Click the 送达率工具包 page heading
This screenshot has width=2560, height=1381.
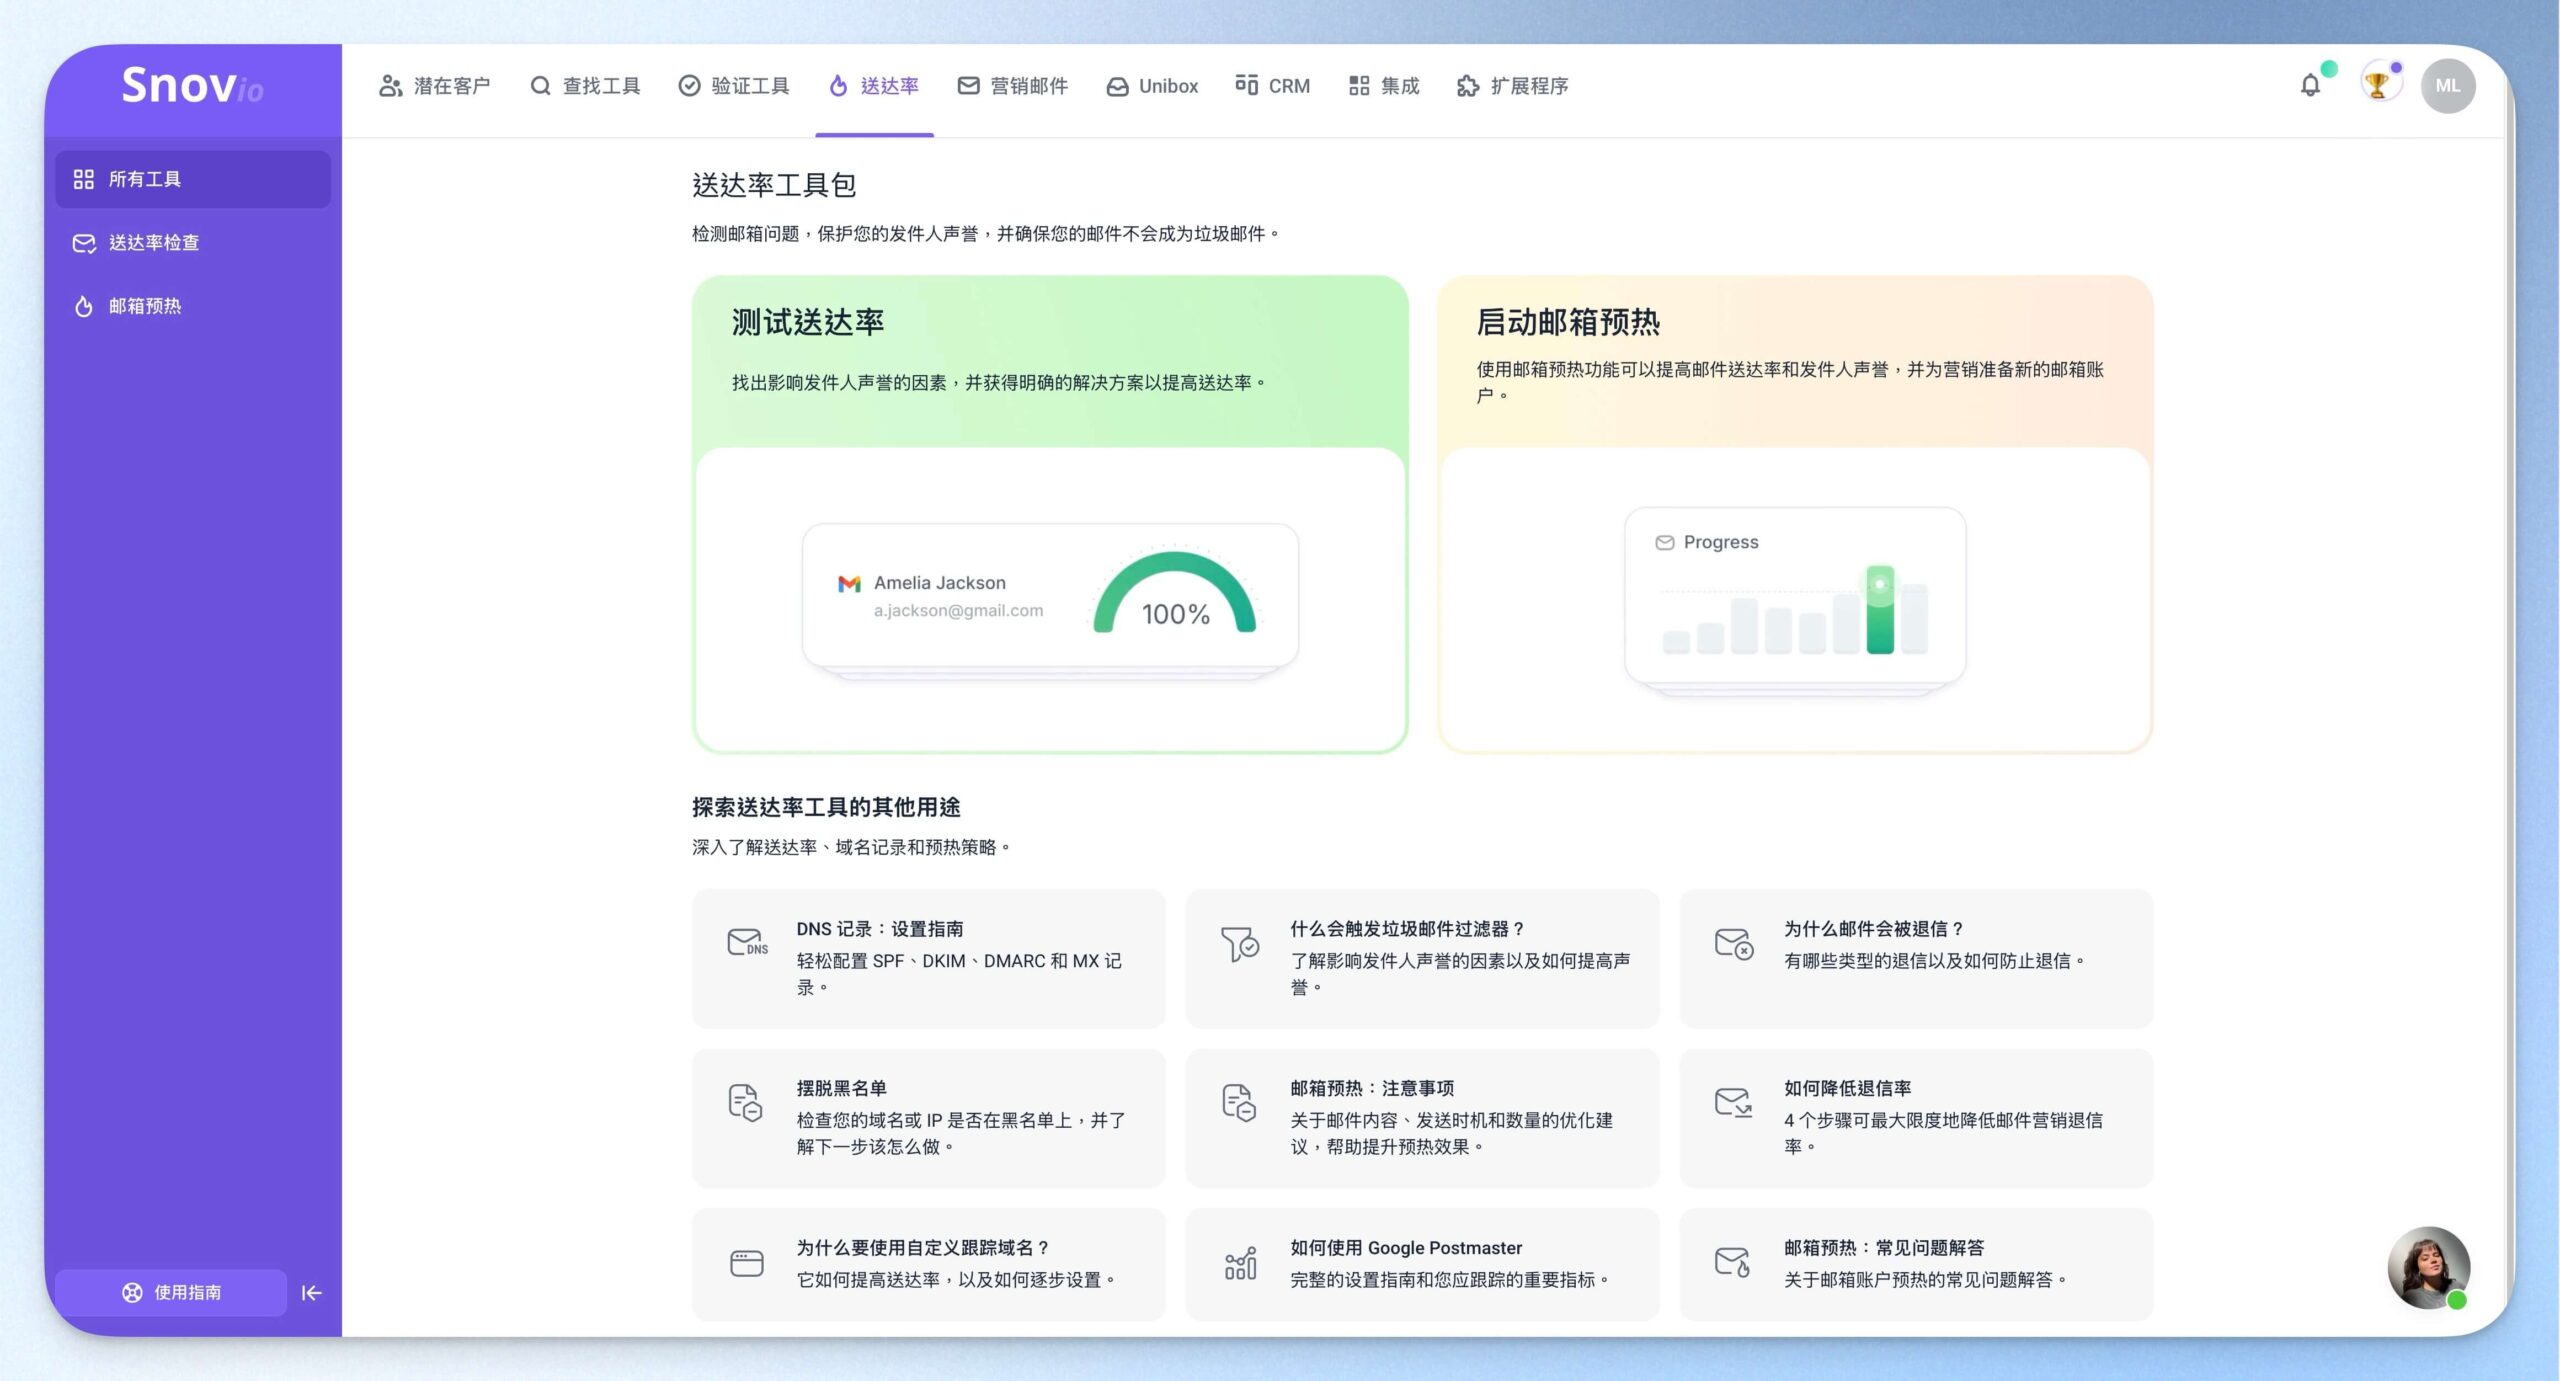point(774,185)
